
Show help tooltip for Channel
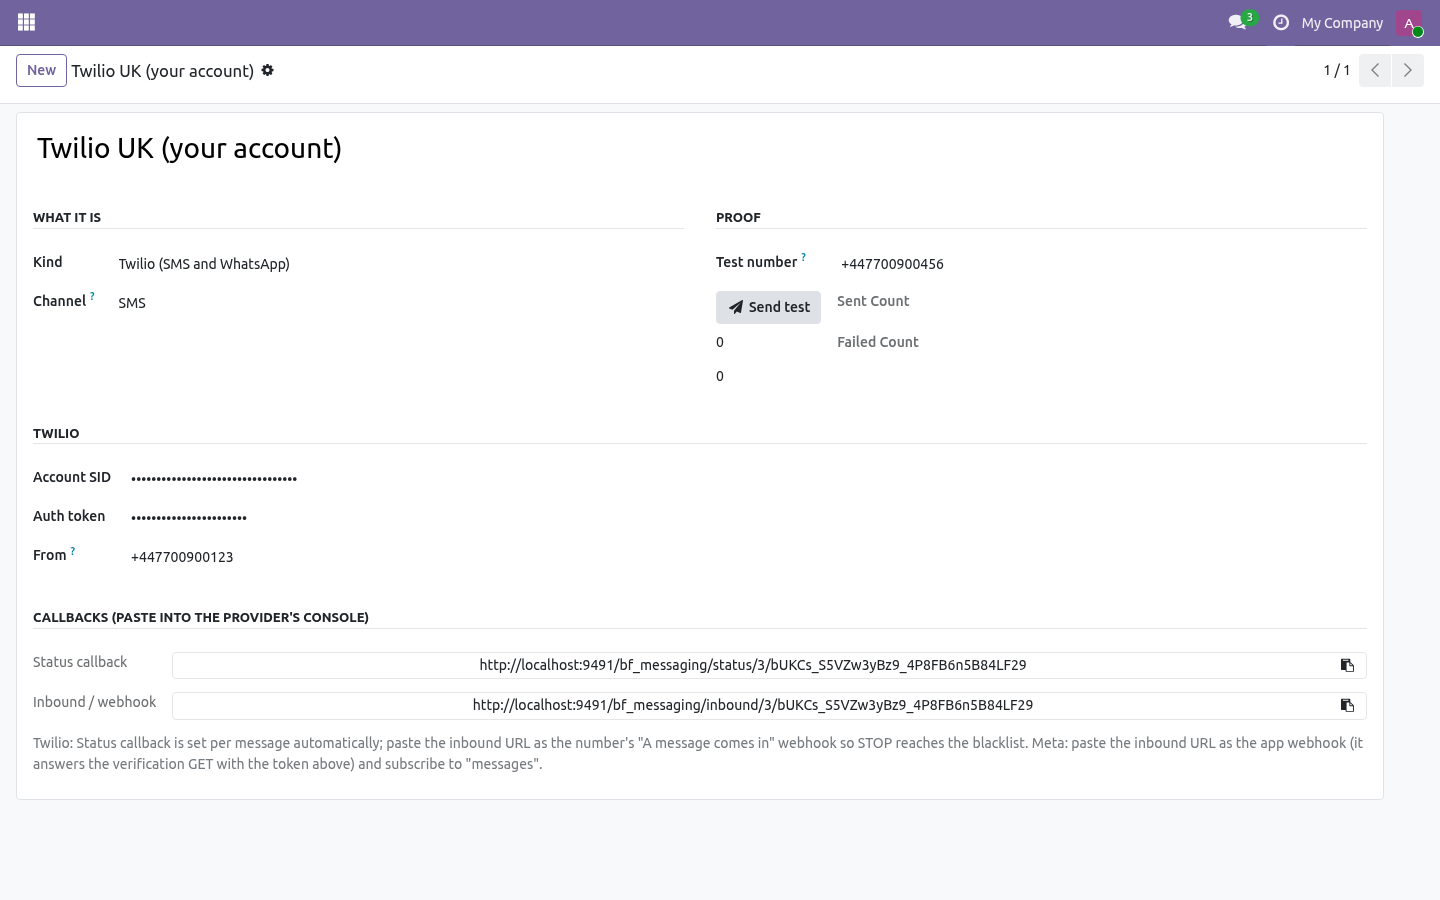[x=92, y=296]
